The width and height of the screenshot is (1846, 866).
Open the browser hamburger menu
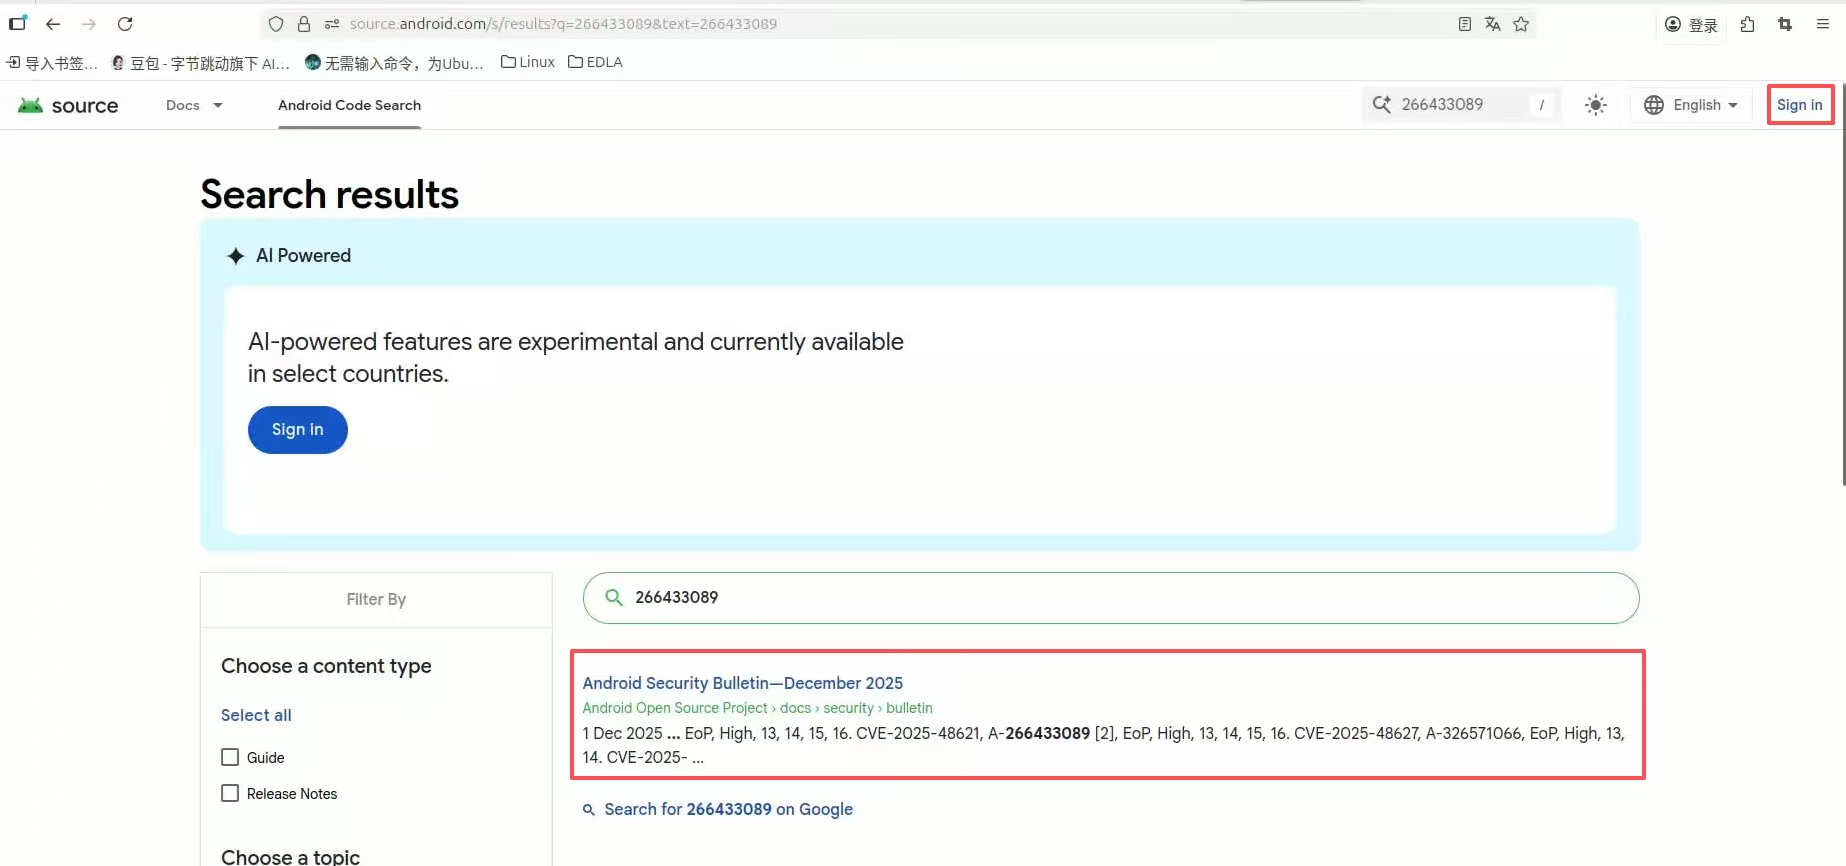tap(1823, 24)
